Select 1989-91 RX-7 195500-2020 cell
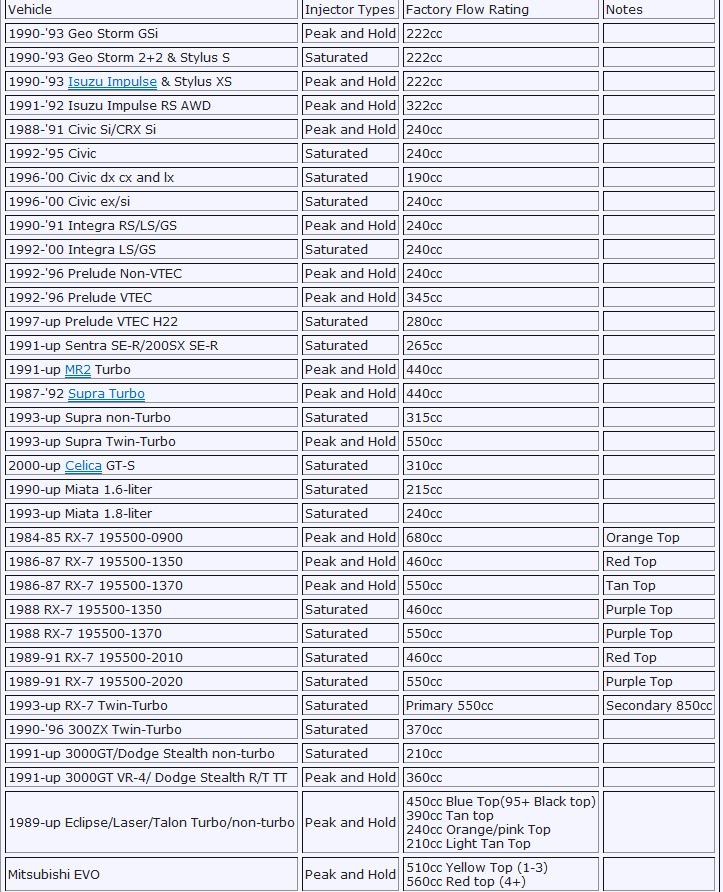The image size is (723, 892). coord(151,681)
